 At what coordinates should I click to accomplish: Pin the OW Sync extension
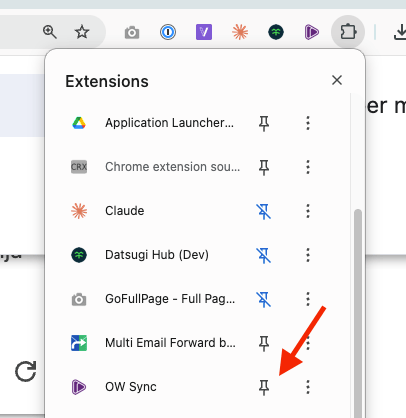point(264,387)
